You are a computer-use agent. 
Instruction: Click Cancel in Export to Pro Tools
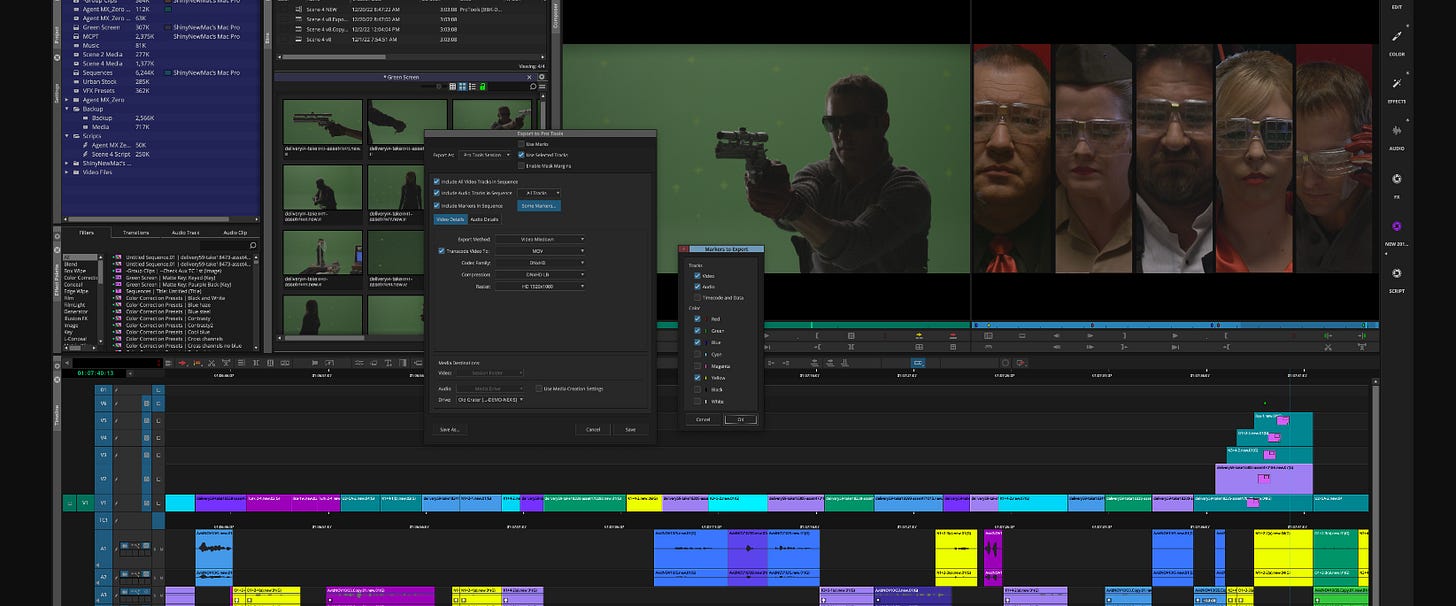click(593, 429)
